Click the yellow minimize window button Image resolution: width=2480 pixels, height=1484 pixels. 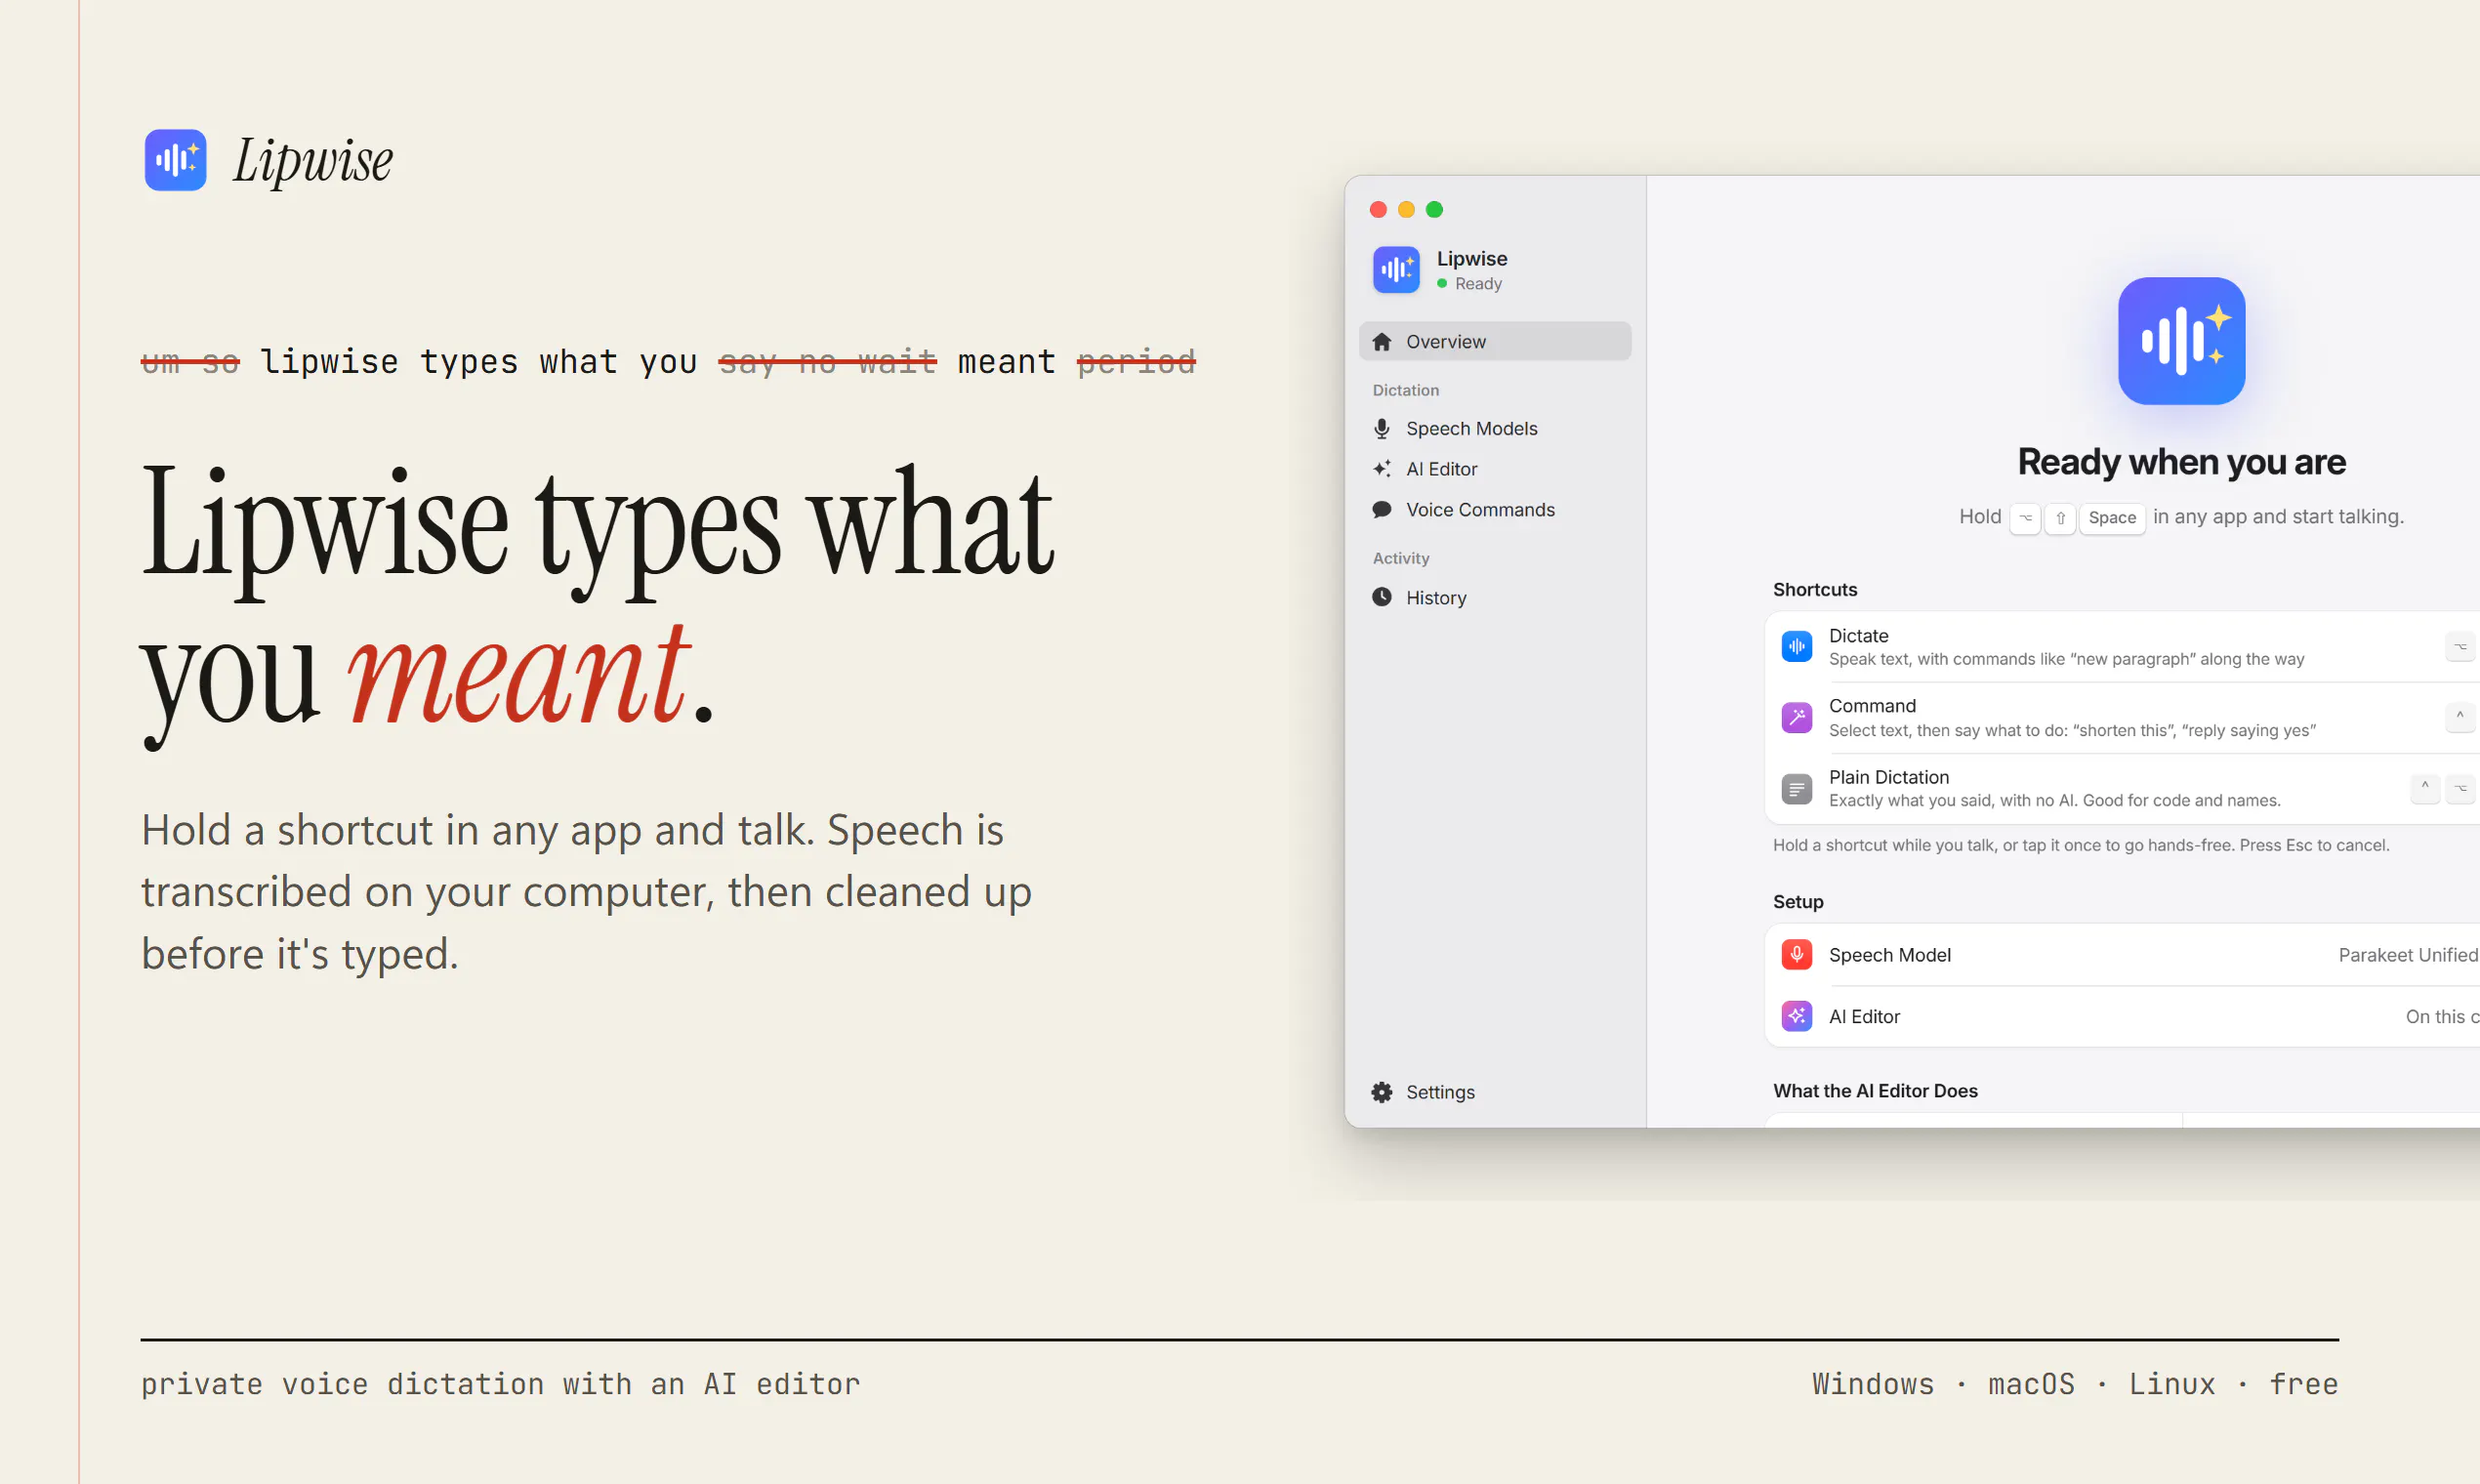[x=1406, y=209]
